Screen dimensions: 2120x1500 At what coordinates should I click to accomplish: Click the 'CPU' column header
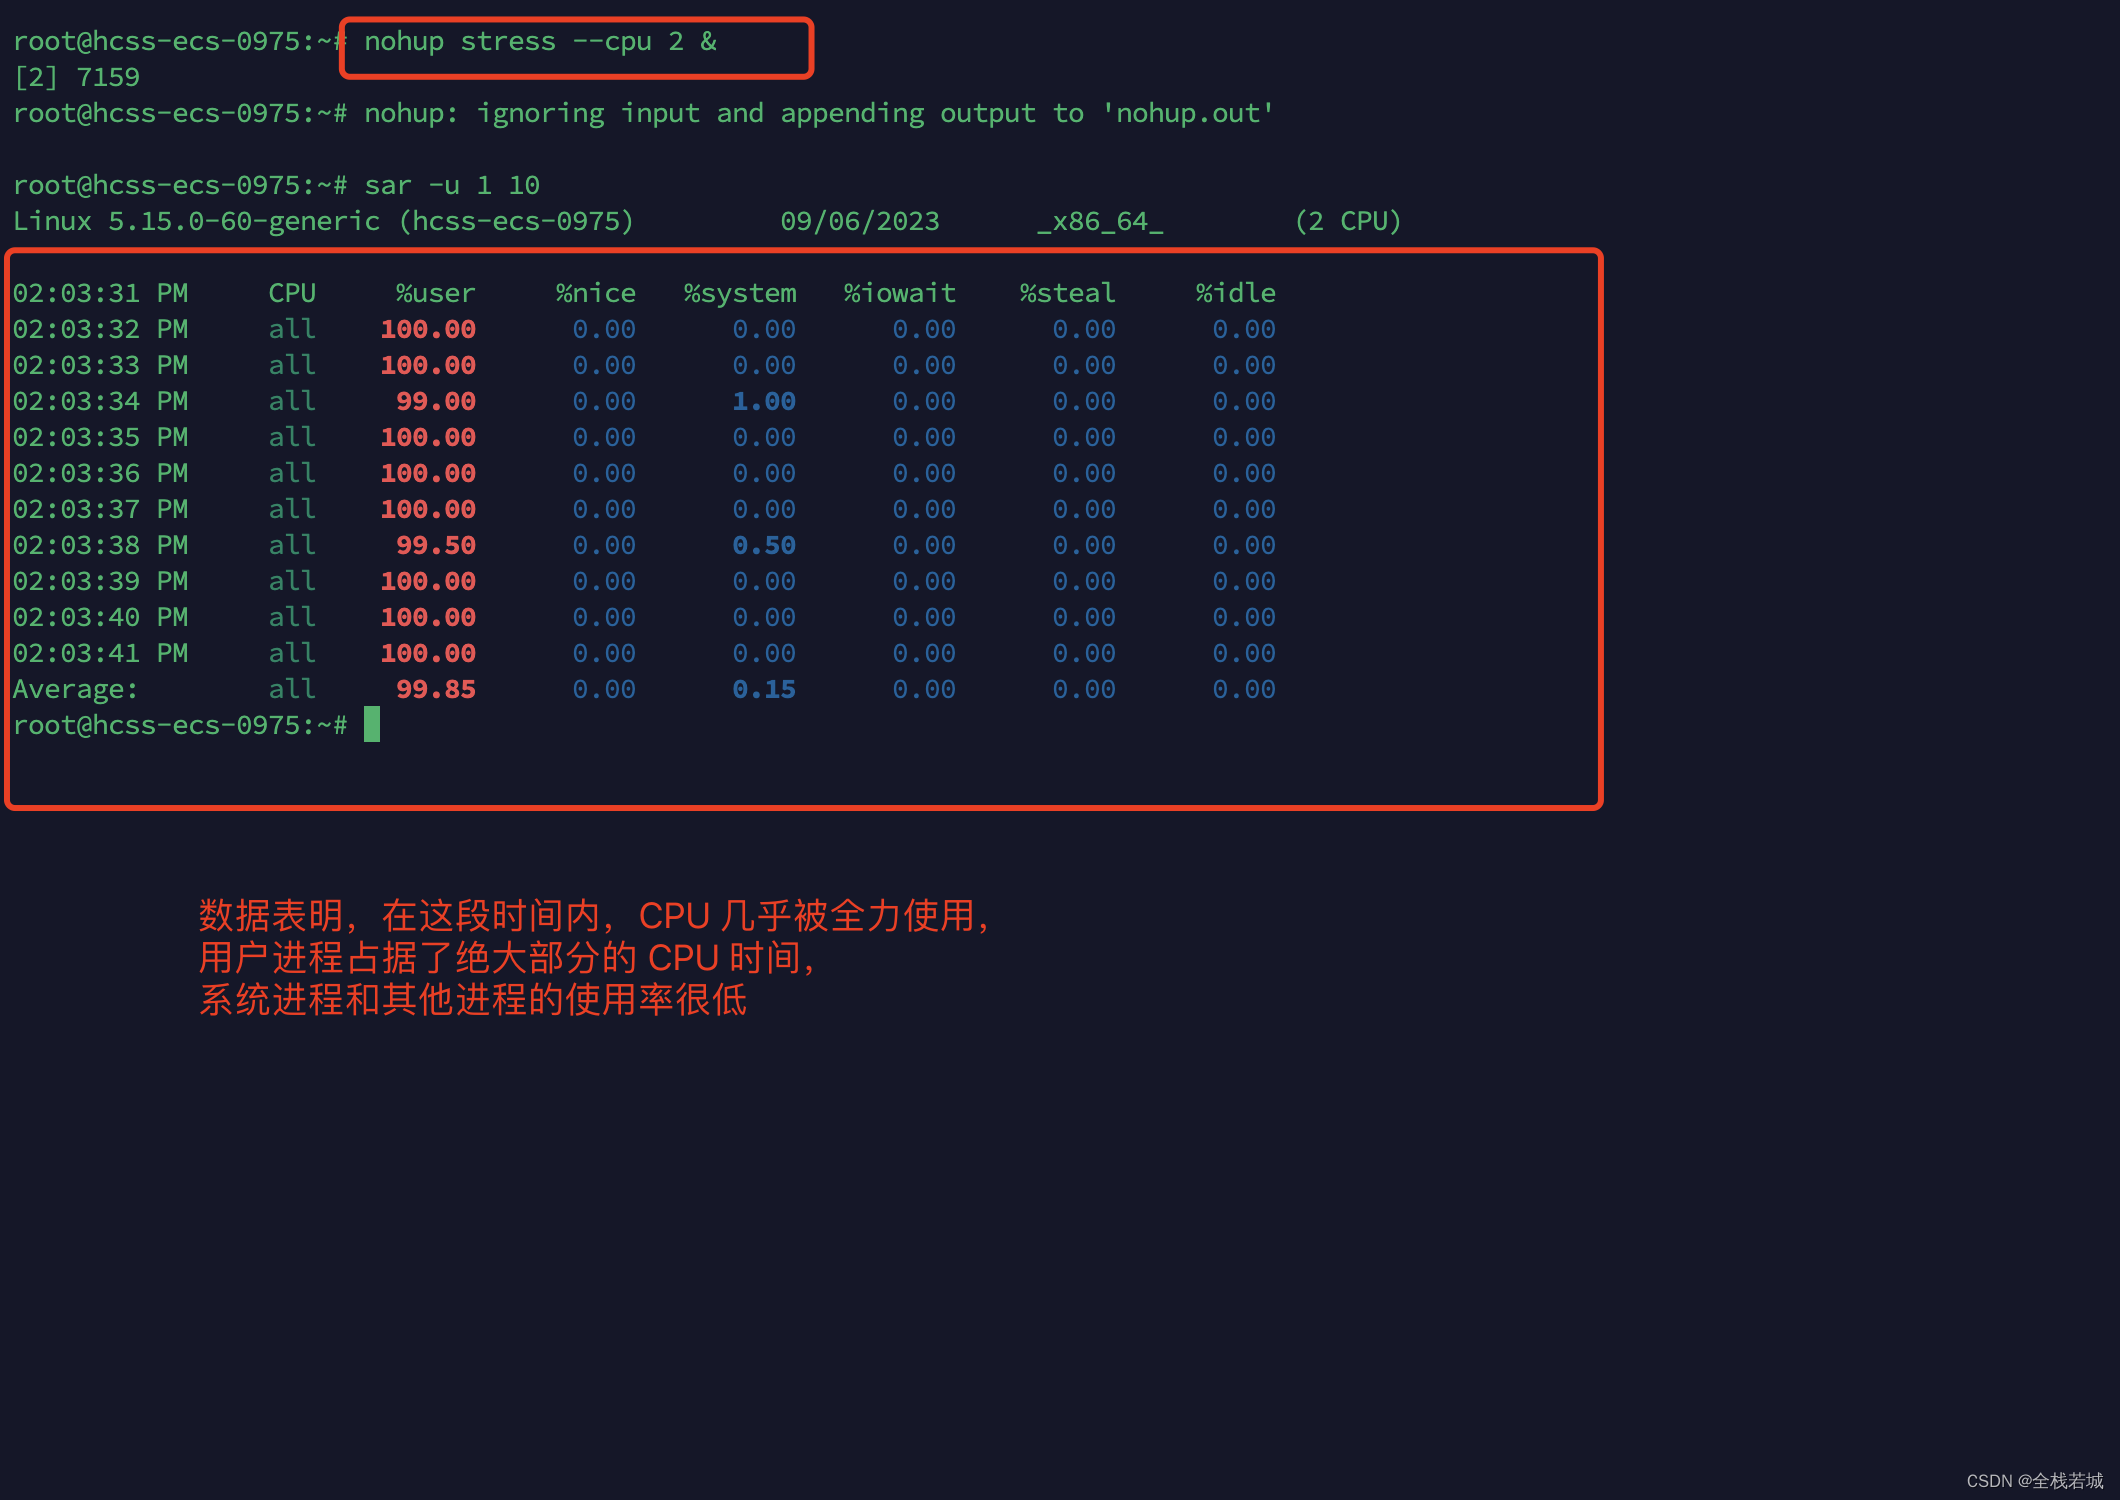[292, 294]
